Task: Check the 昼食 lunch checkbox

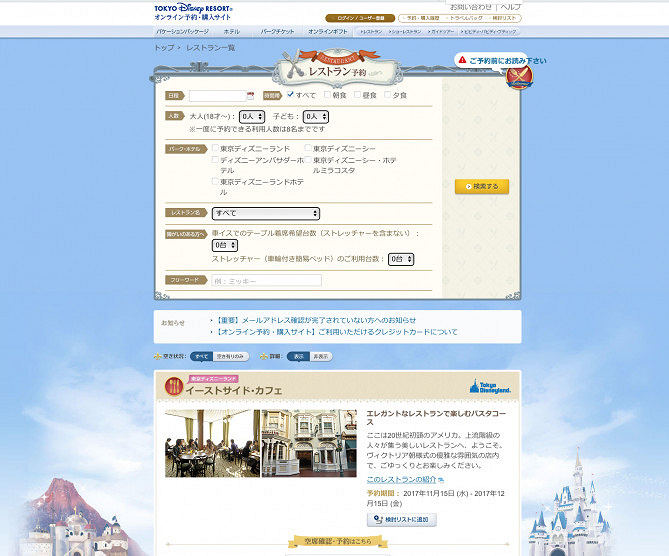Action: 358,94
